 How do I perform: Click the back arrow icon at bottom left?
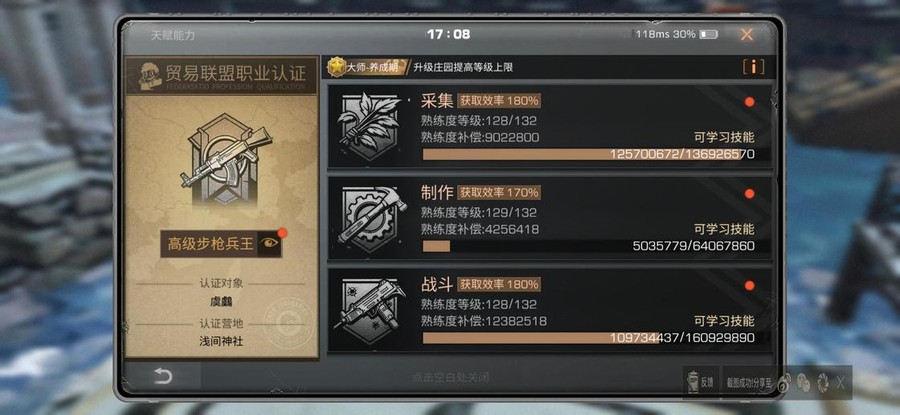[x=163, y=376]
